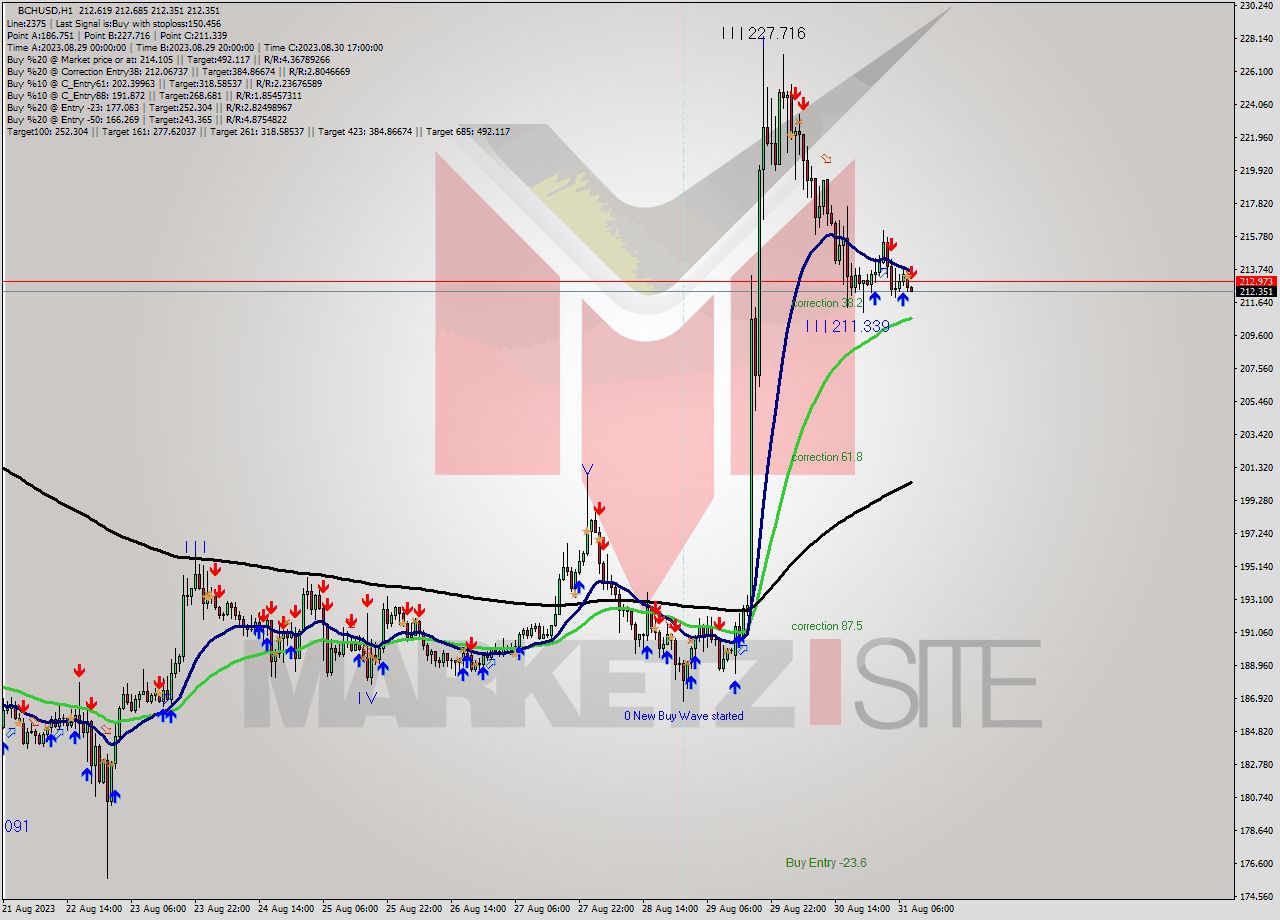Select the 'correction 38.2' level label
The height and width of the screenshot is (920, 1280).
[826, 303]
